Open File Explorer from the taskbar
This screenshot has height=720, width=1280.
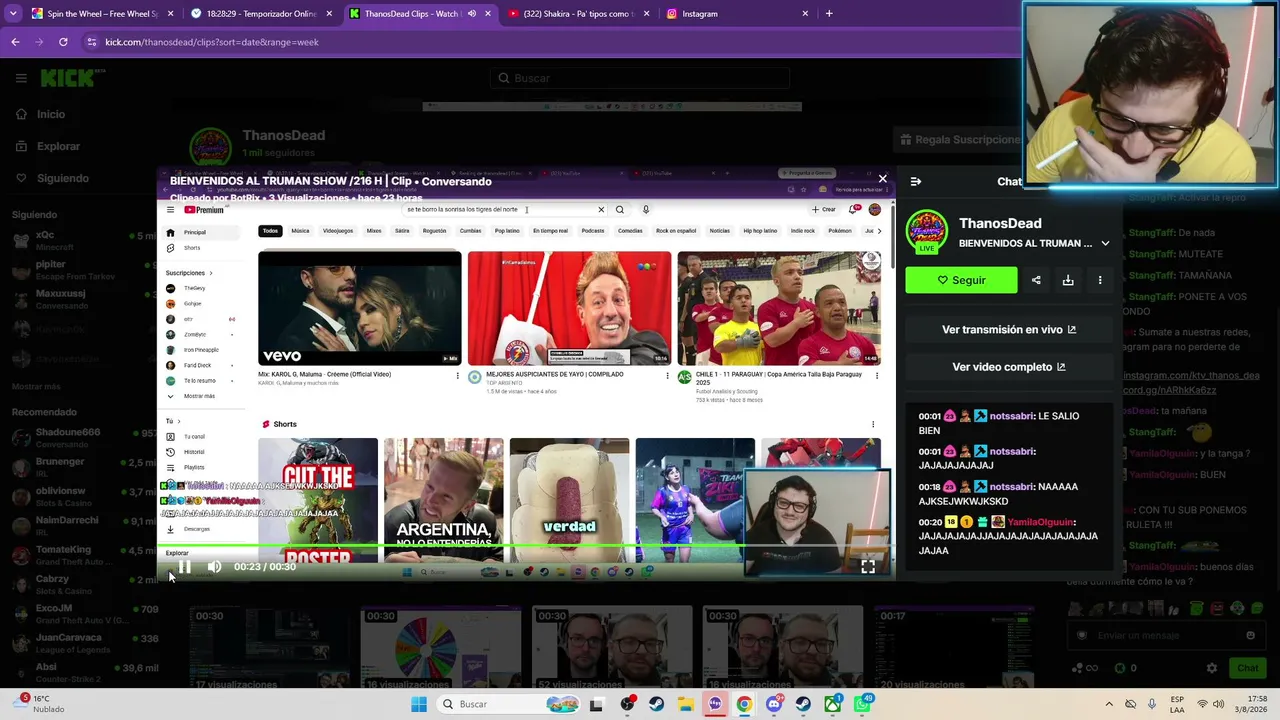[685, 704]
